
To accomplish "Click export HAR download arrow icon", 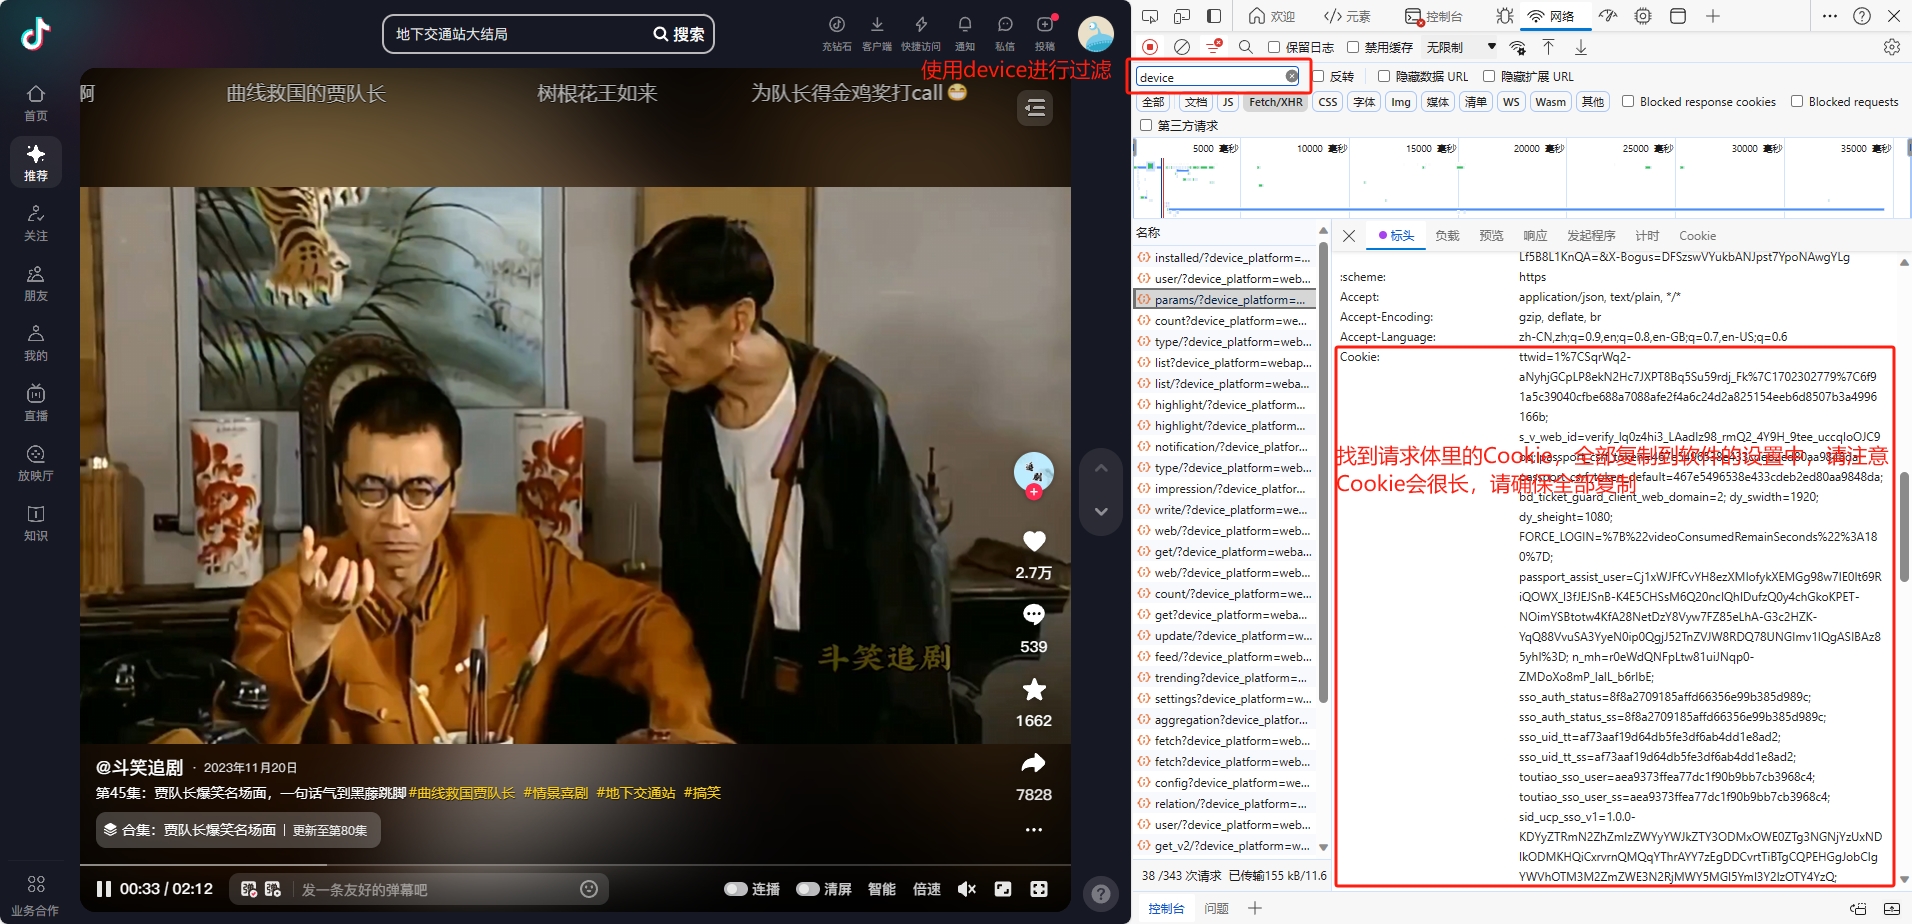I will click(1581, 47).
